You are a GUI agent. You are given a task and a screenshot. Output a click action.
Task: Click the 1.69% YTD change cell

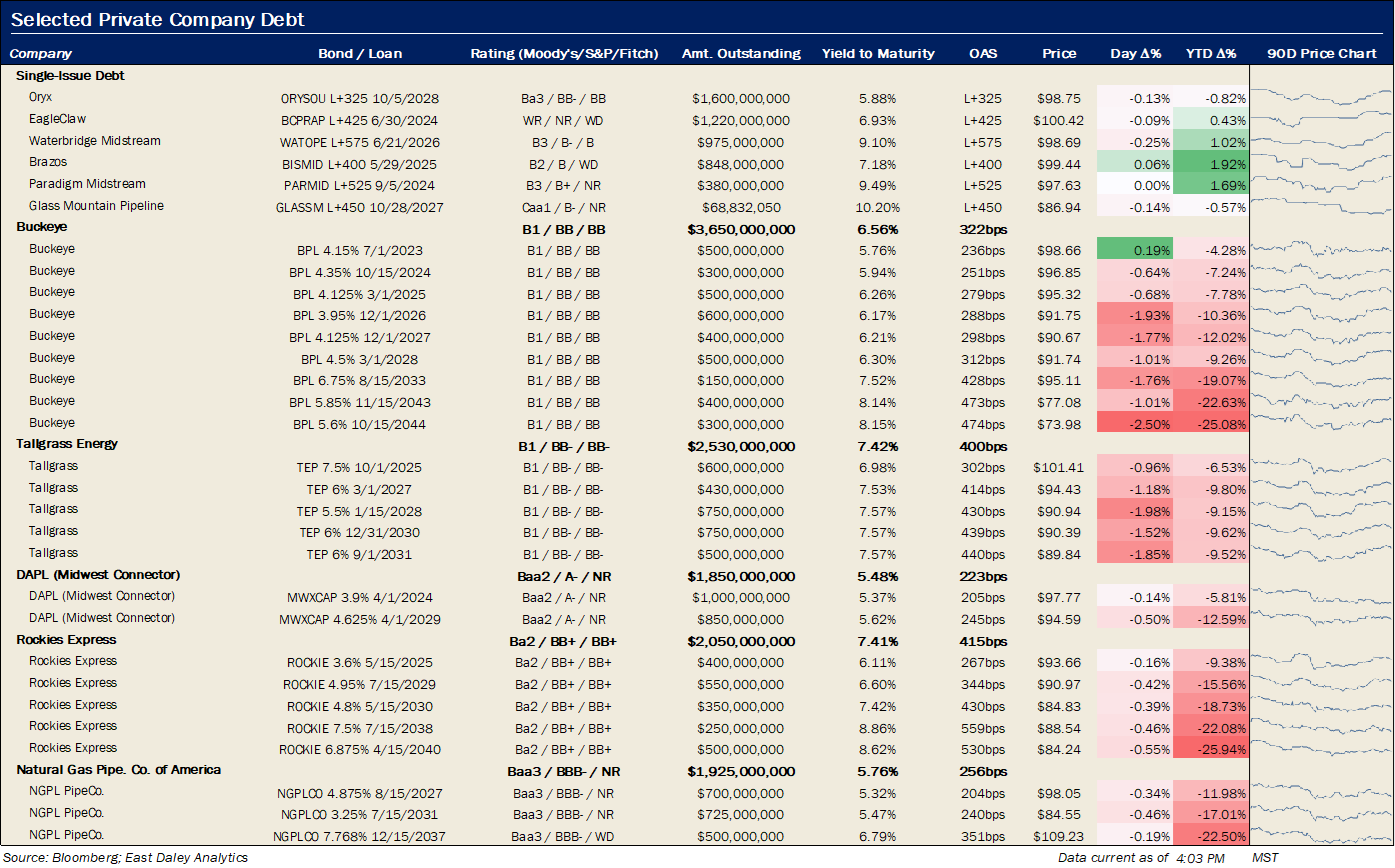click(1211, 185)
